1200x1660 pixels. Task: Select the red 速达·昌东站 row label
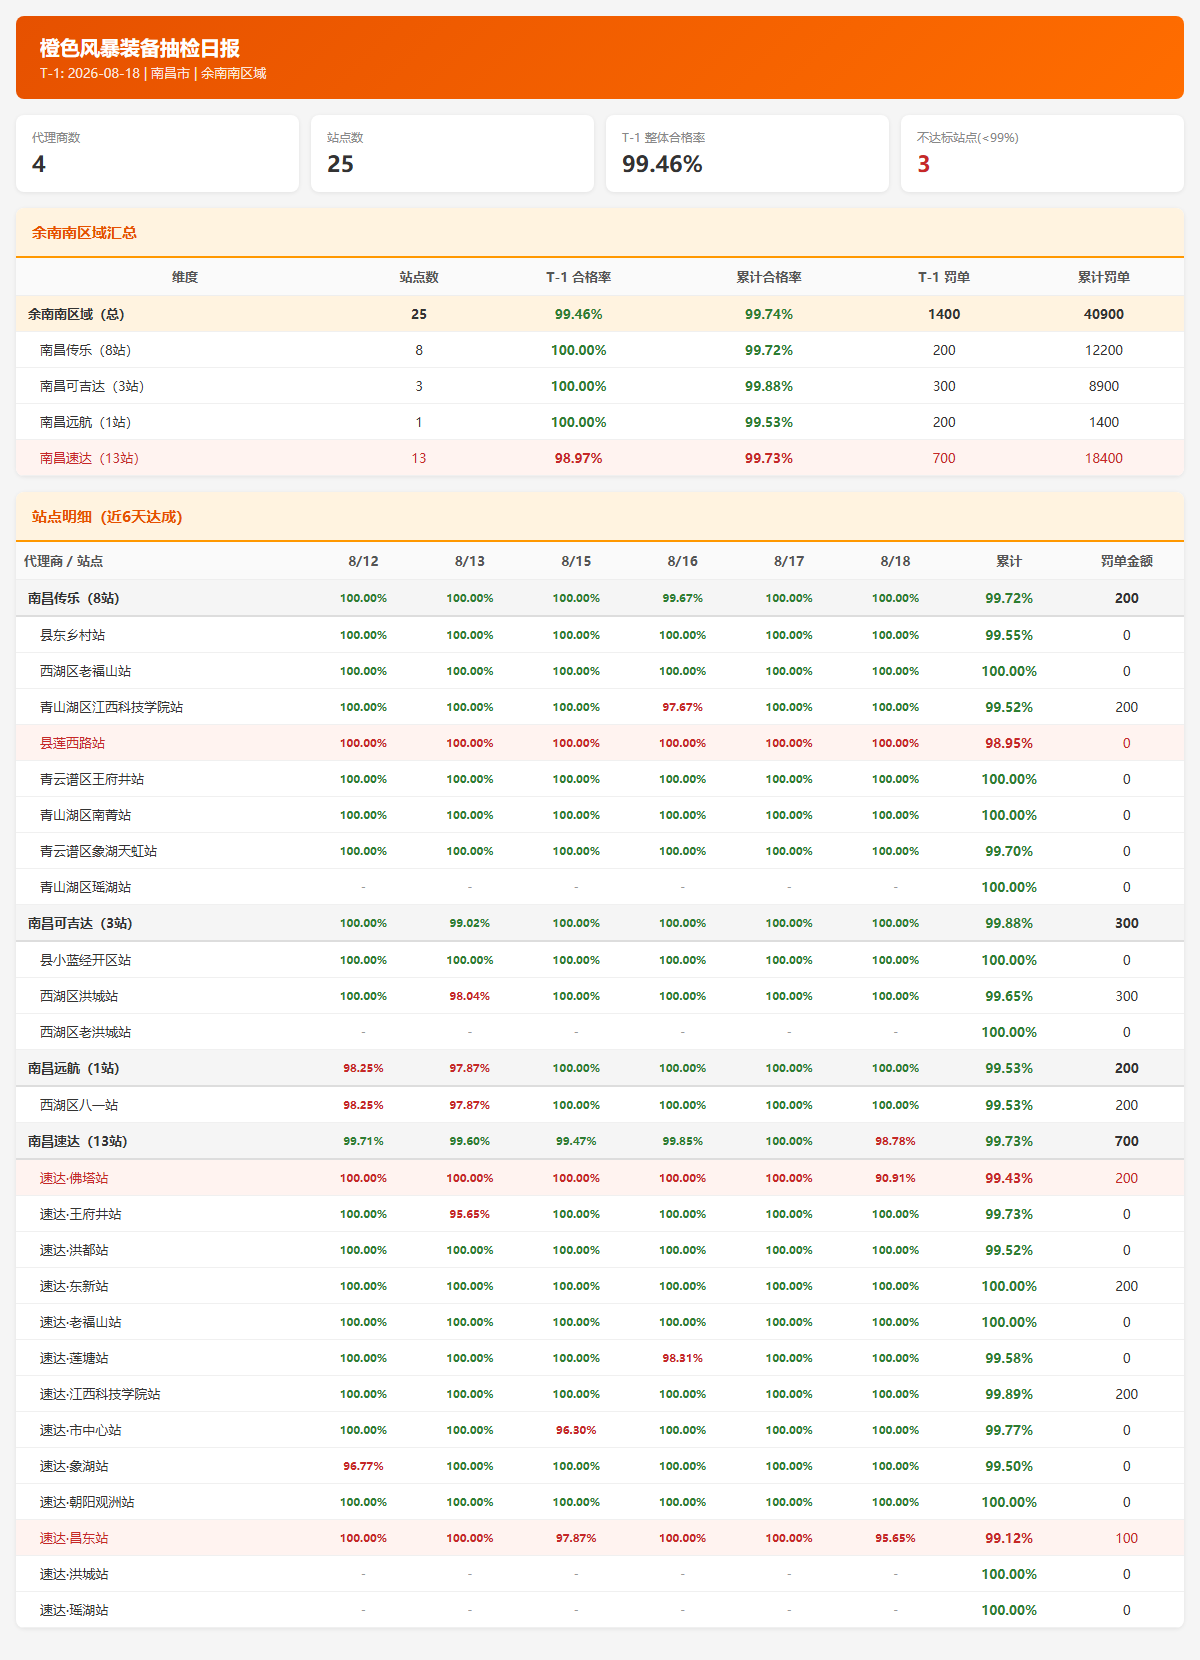click(74, 1538)
